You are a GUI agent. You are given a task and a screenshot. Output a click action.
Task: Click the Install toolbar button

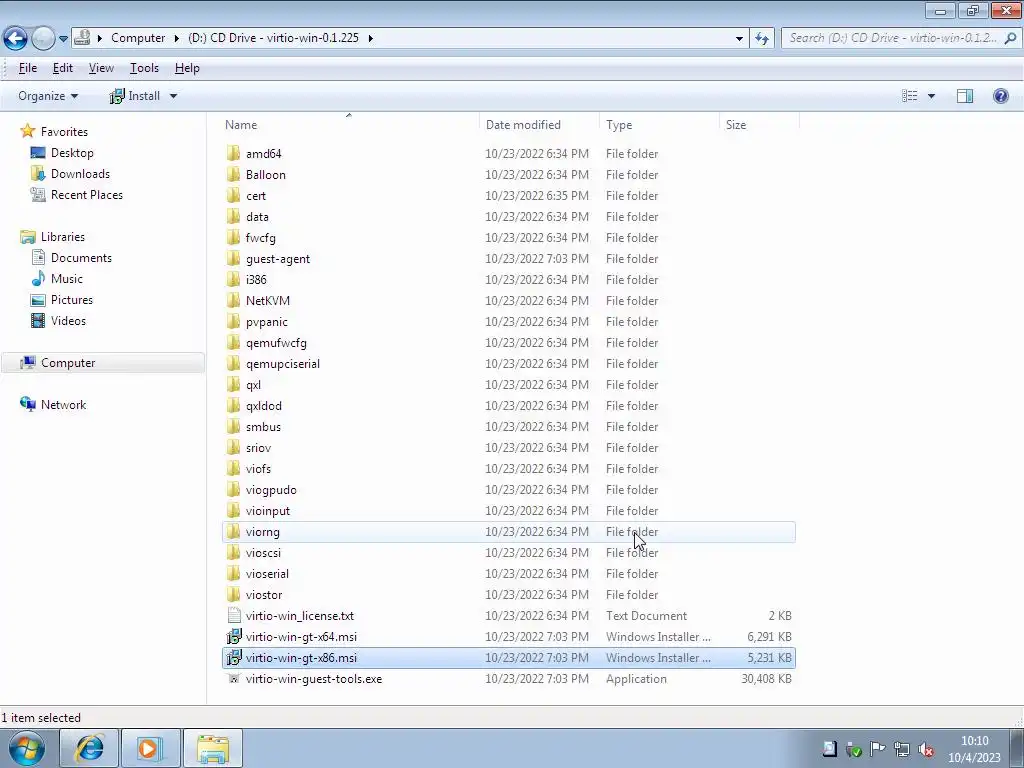(x=135, y=96)
